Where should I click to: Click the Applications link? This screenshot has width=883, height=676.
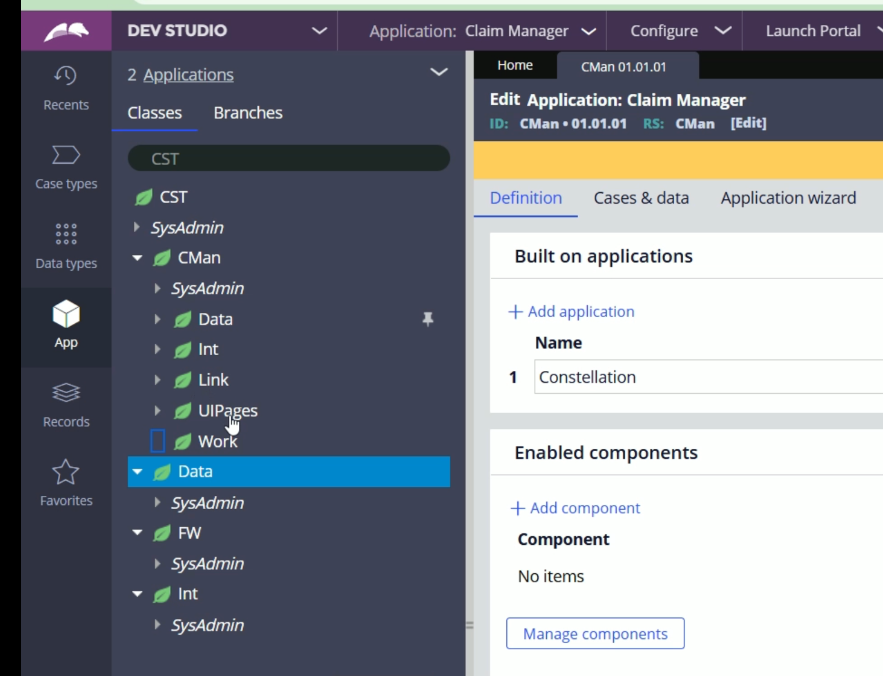pyautogui.click(x=188, y=74)
